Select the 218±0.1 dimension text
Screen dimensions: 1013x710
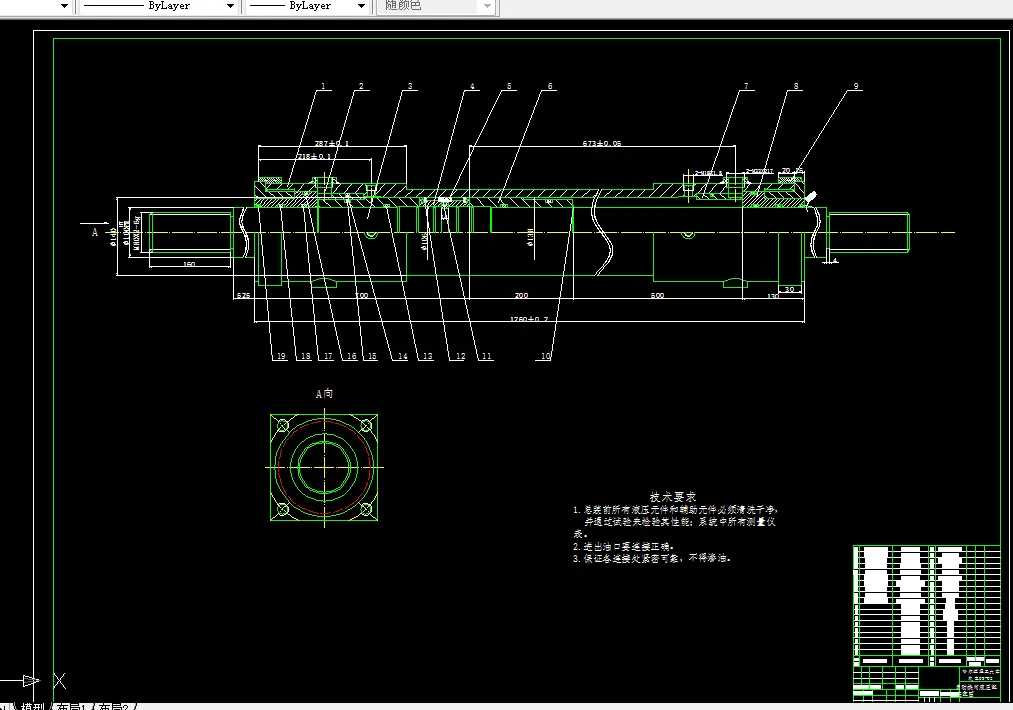[314, 156]
